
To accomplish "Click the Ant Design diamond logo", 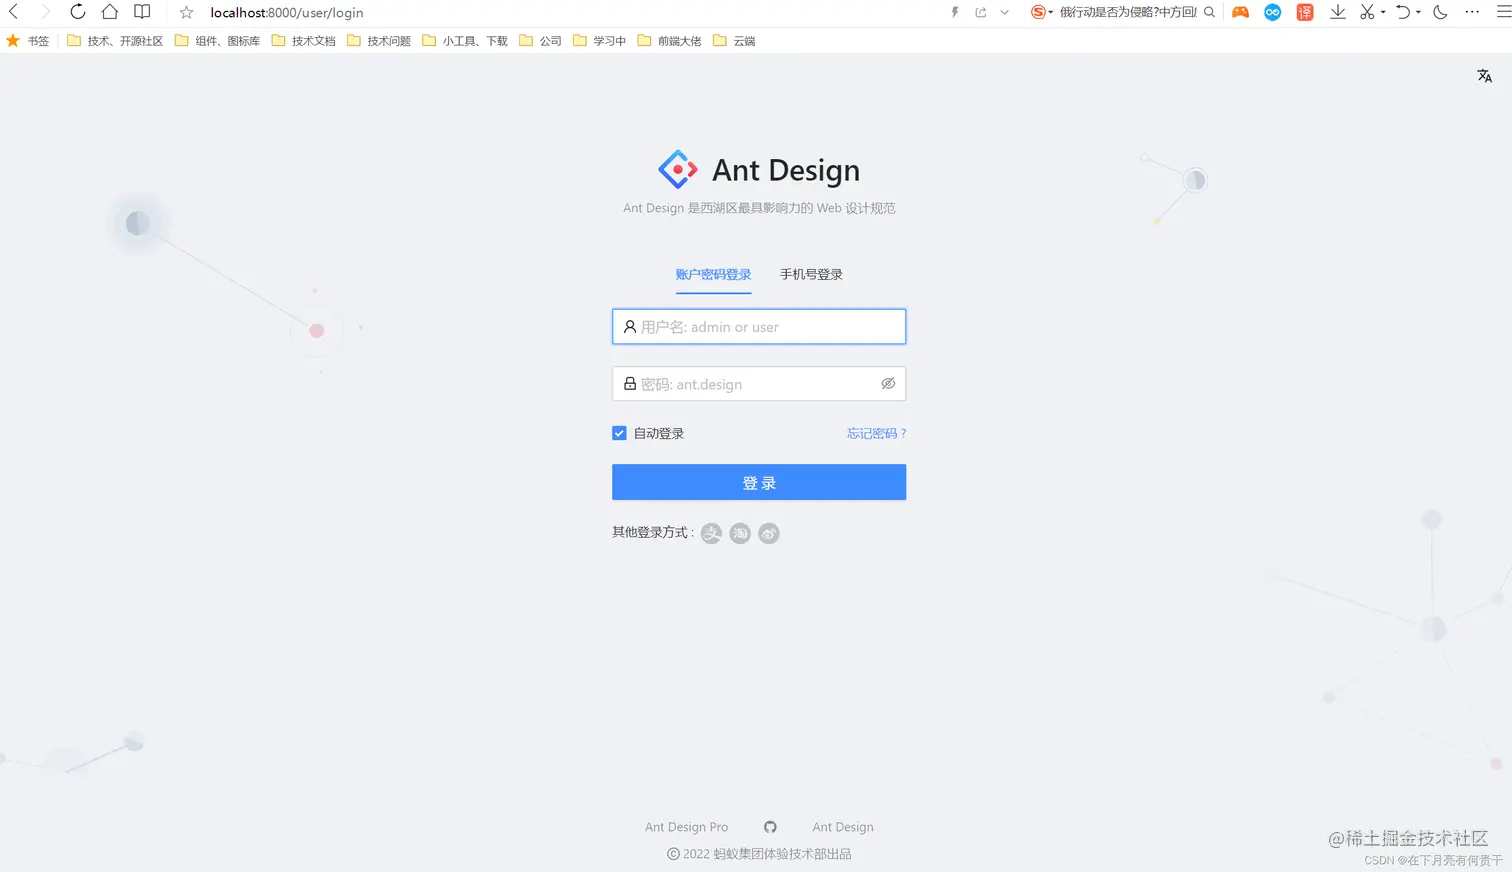I will click(x=678, y=170).
